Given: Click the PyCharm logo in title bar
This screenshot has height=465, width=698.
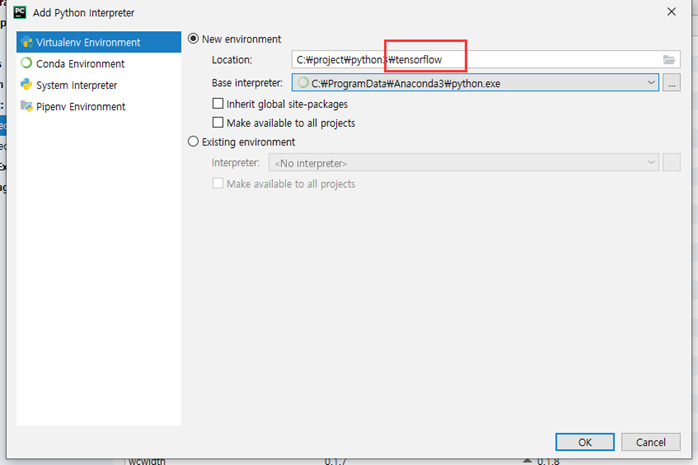Looking at the screenshot, I should pos(20,12).
